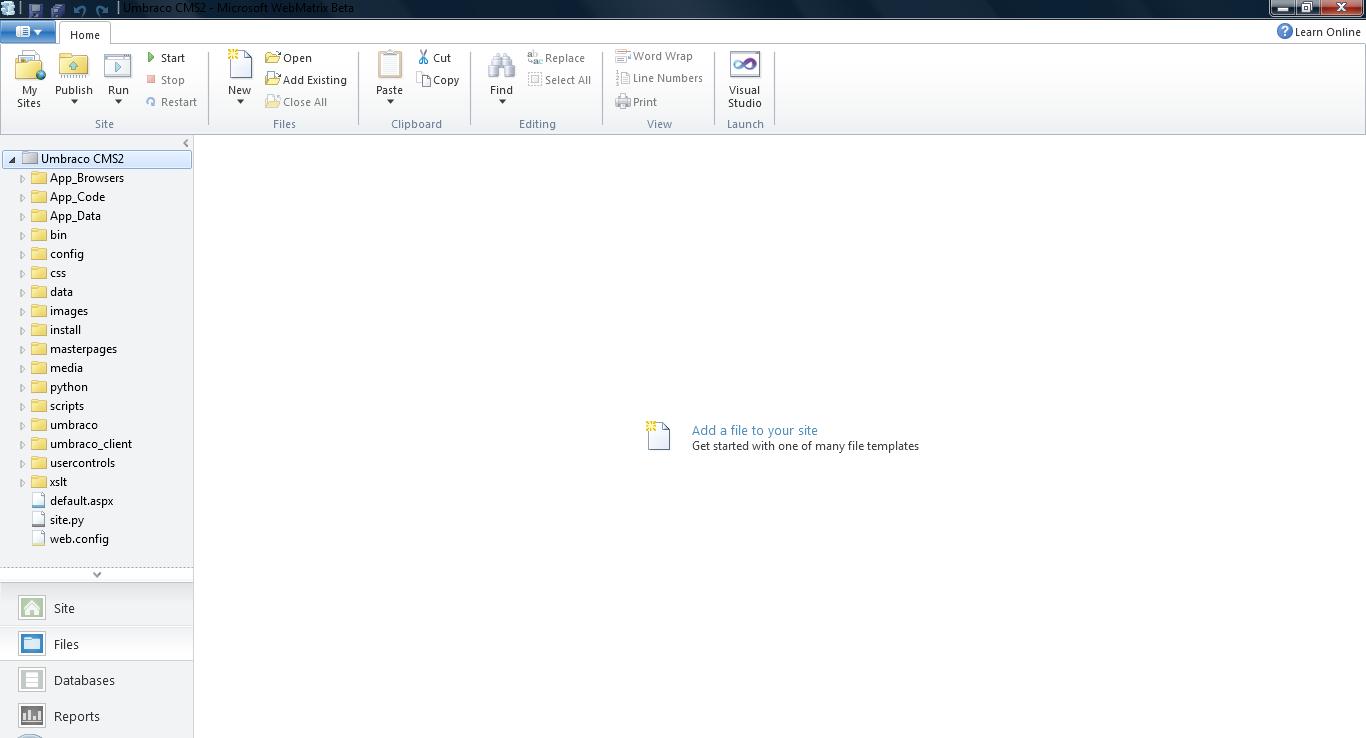Click the Replace button
1366x738 pixels.
[556, 58]
